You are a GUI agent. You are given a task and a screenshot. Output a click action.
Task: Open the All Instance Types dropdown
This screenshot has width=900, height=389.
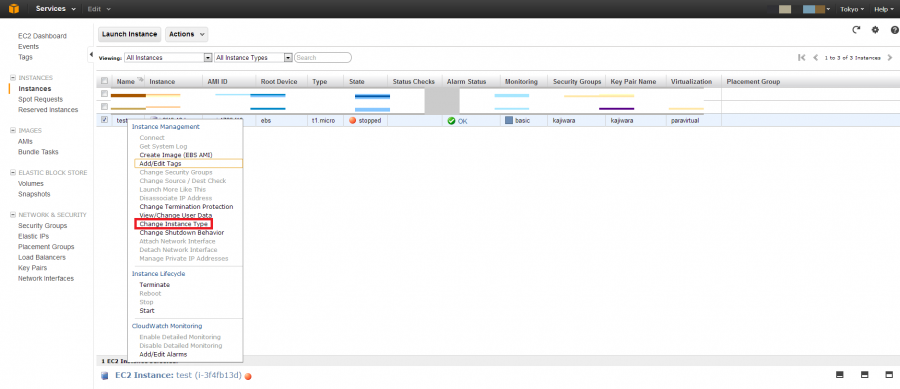(253, 57)
